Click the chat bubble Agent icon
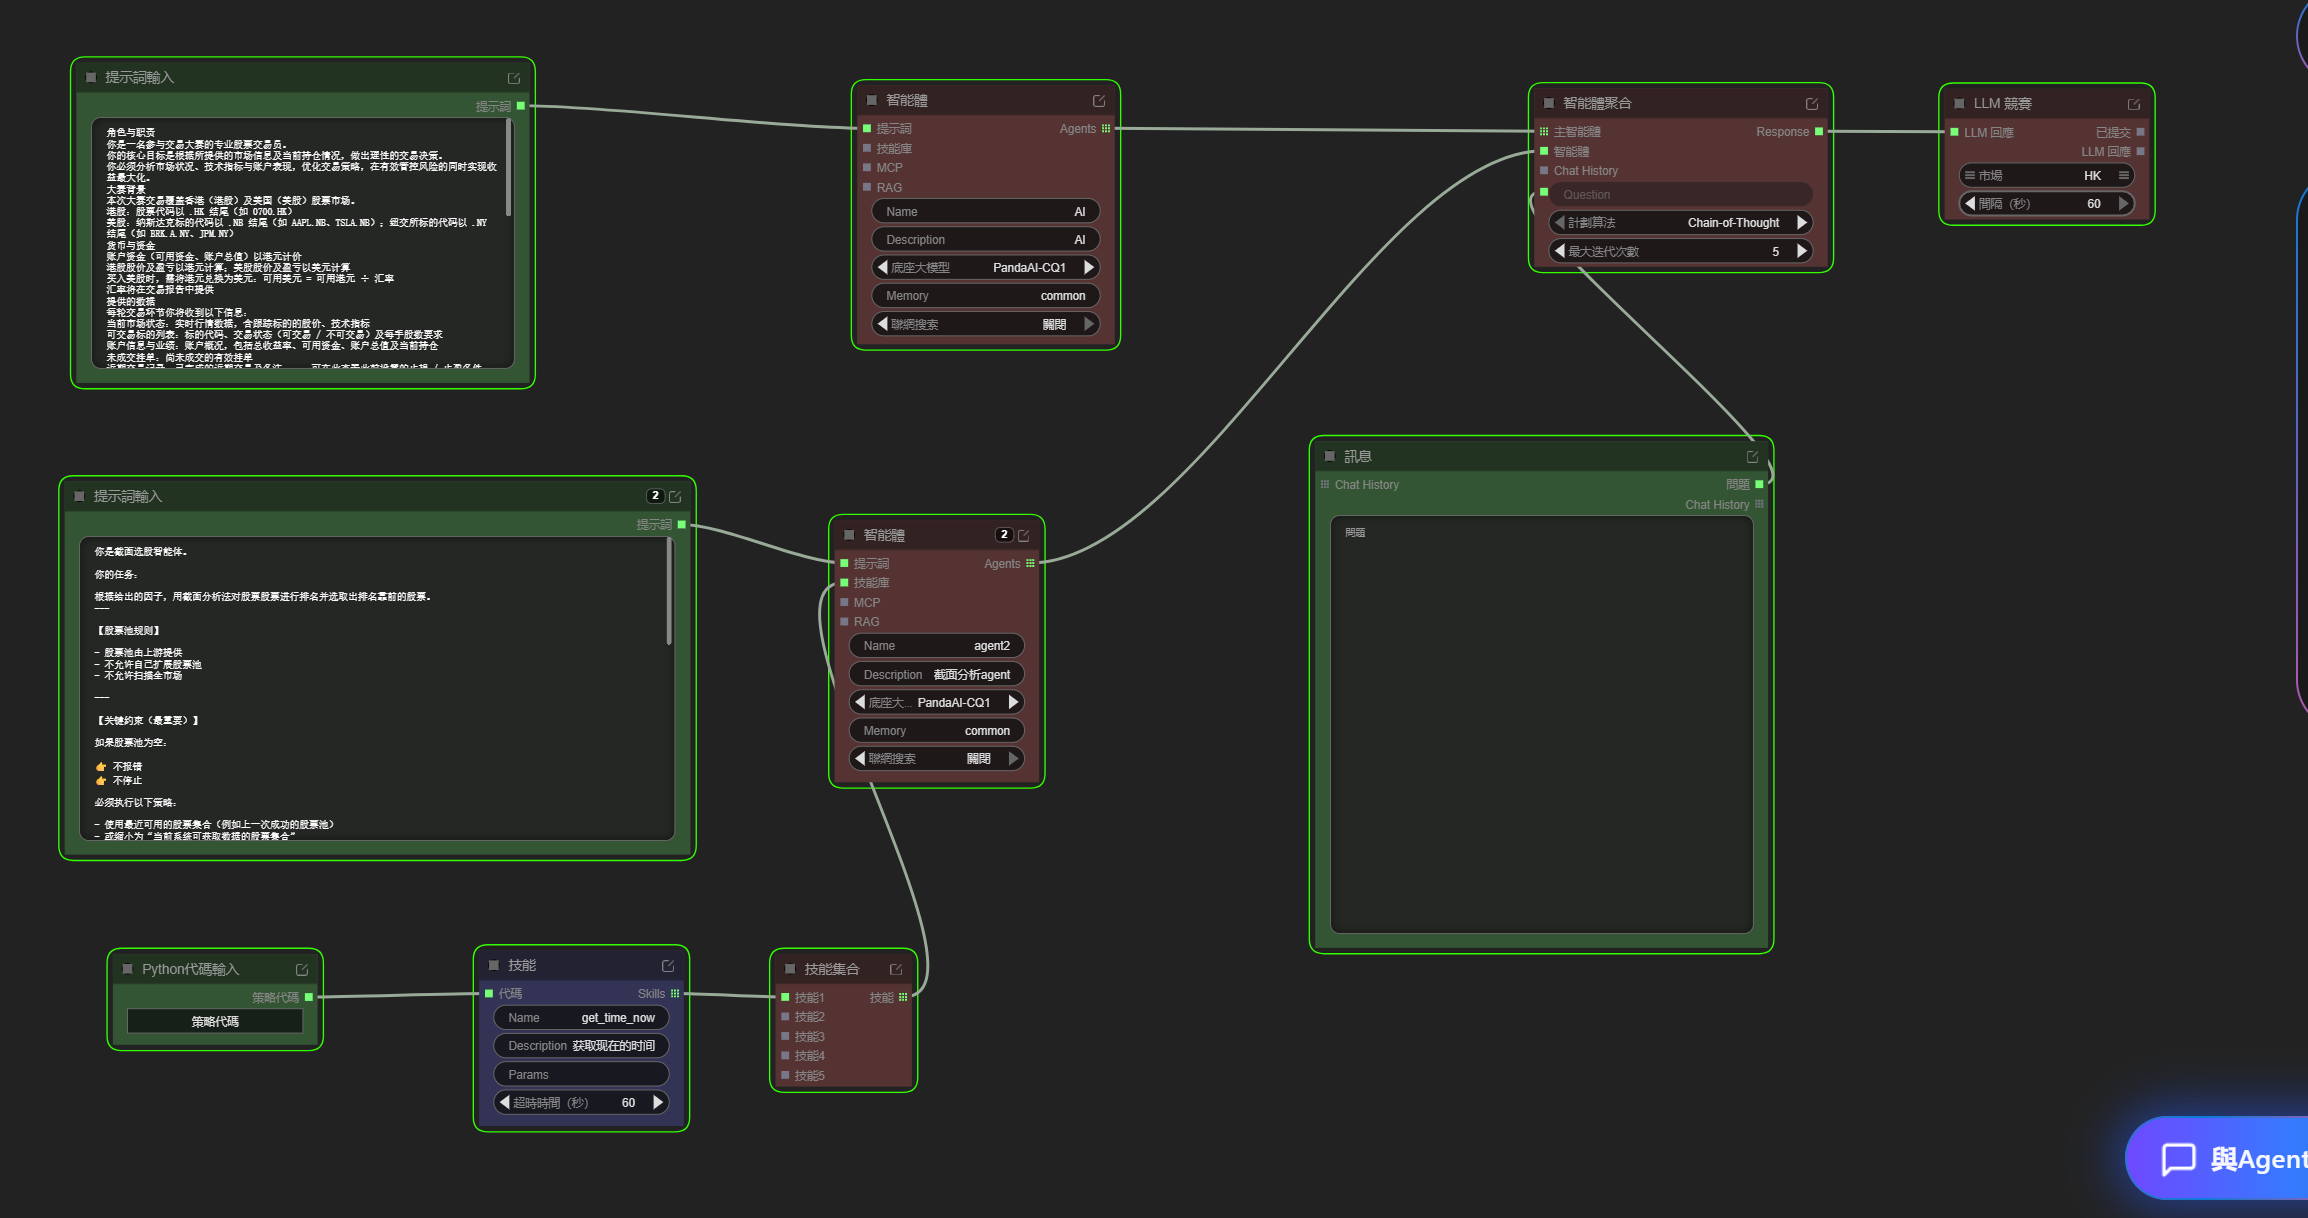The width and height of the screenshot is (2308, 1218). [2178, 1159]
